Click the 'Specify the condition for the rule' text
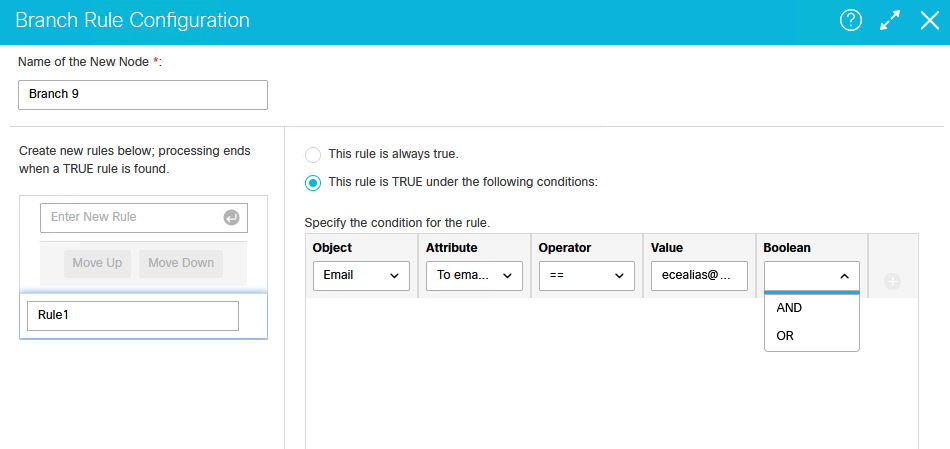This screenshot has width=950, height=449. (397, 223)
